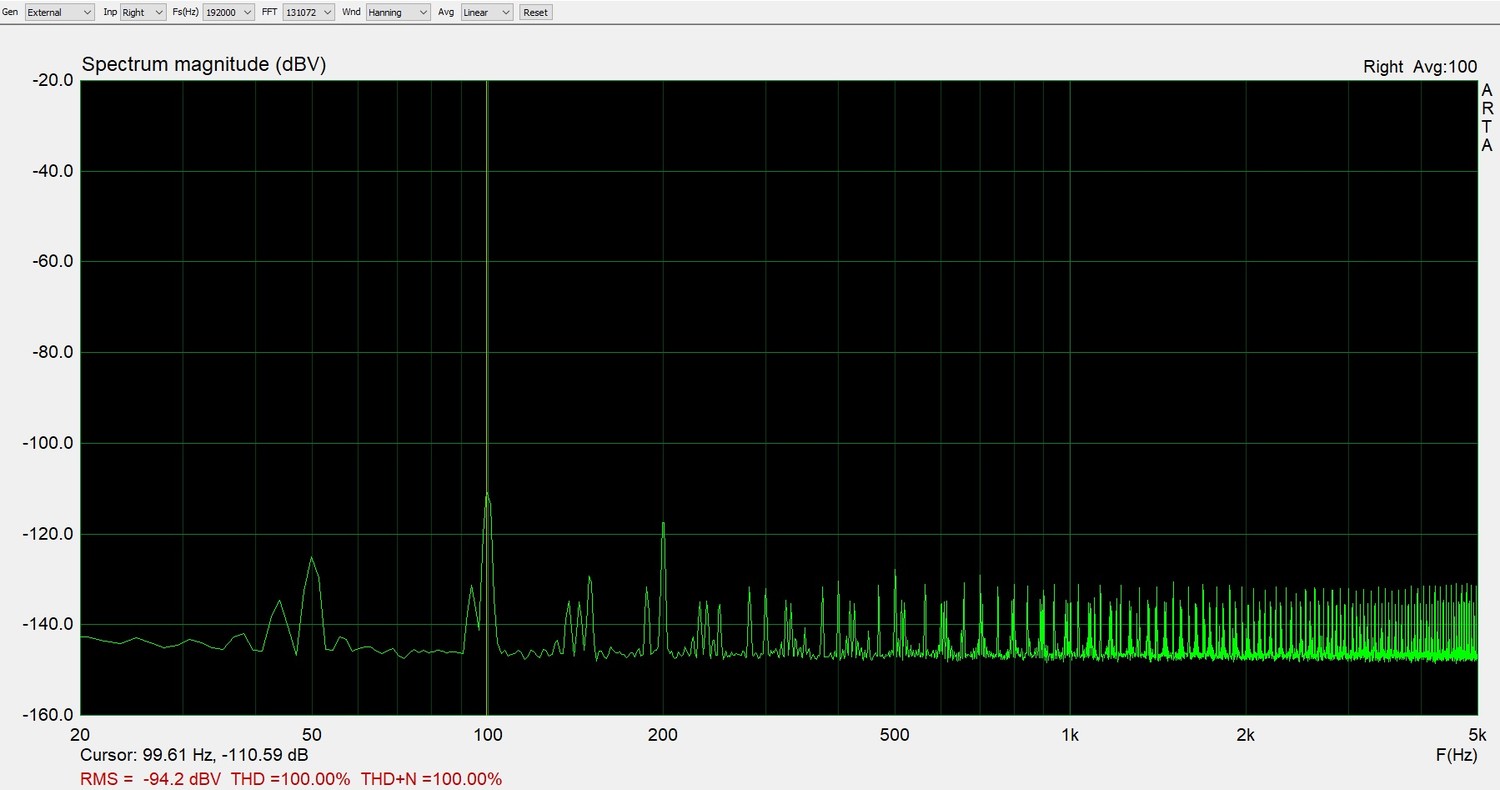This screenshot has height=790, width=1500.
Task: Open the Inp channel dropdown showing Right
Action: point(143,12)
